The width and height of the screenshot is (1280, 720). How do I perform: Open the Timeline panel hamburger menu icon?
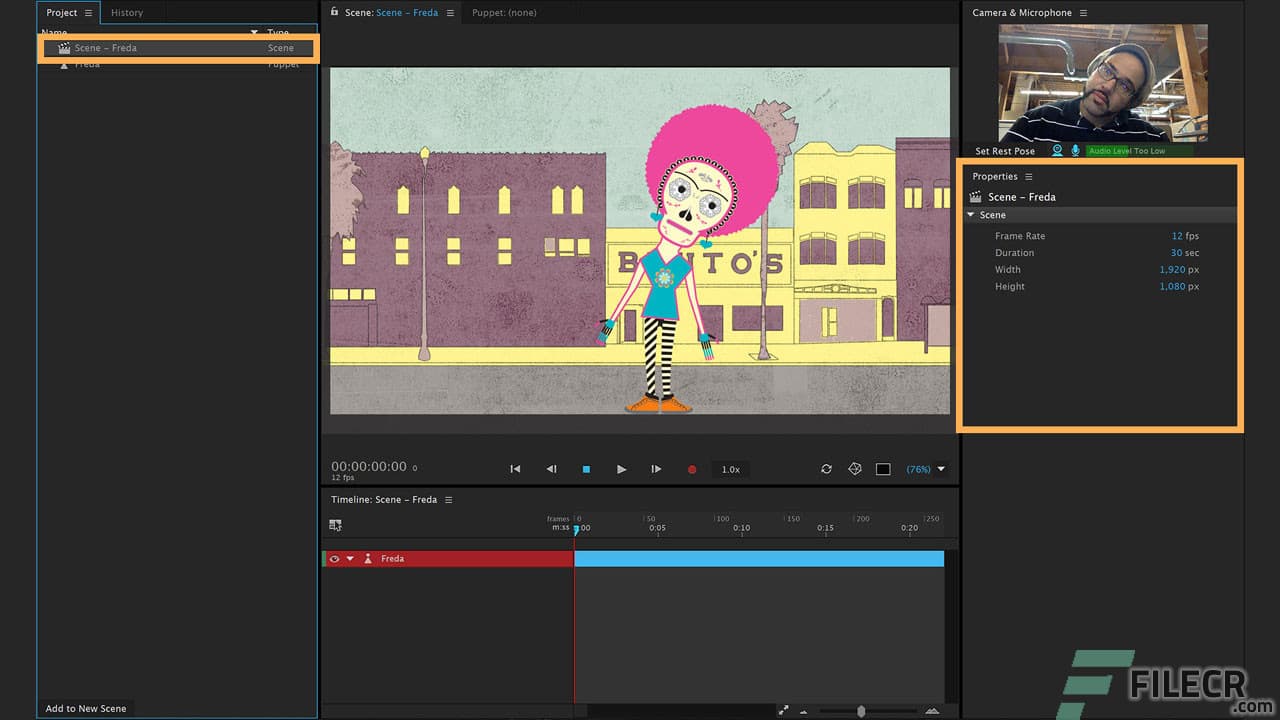(x=447, y=499)
